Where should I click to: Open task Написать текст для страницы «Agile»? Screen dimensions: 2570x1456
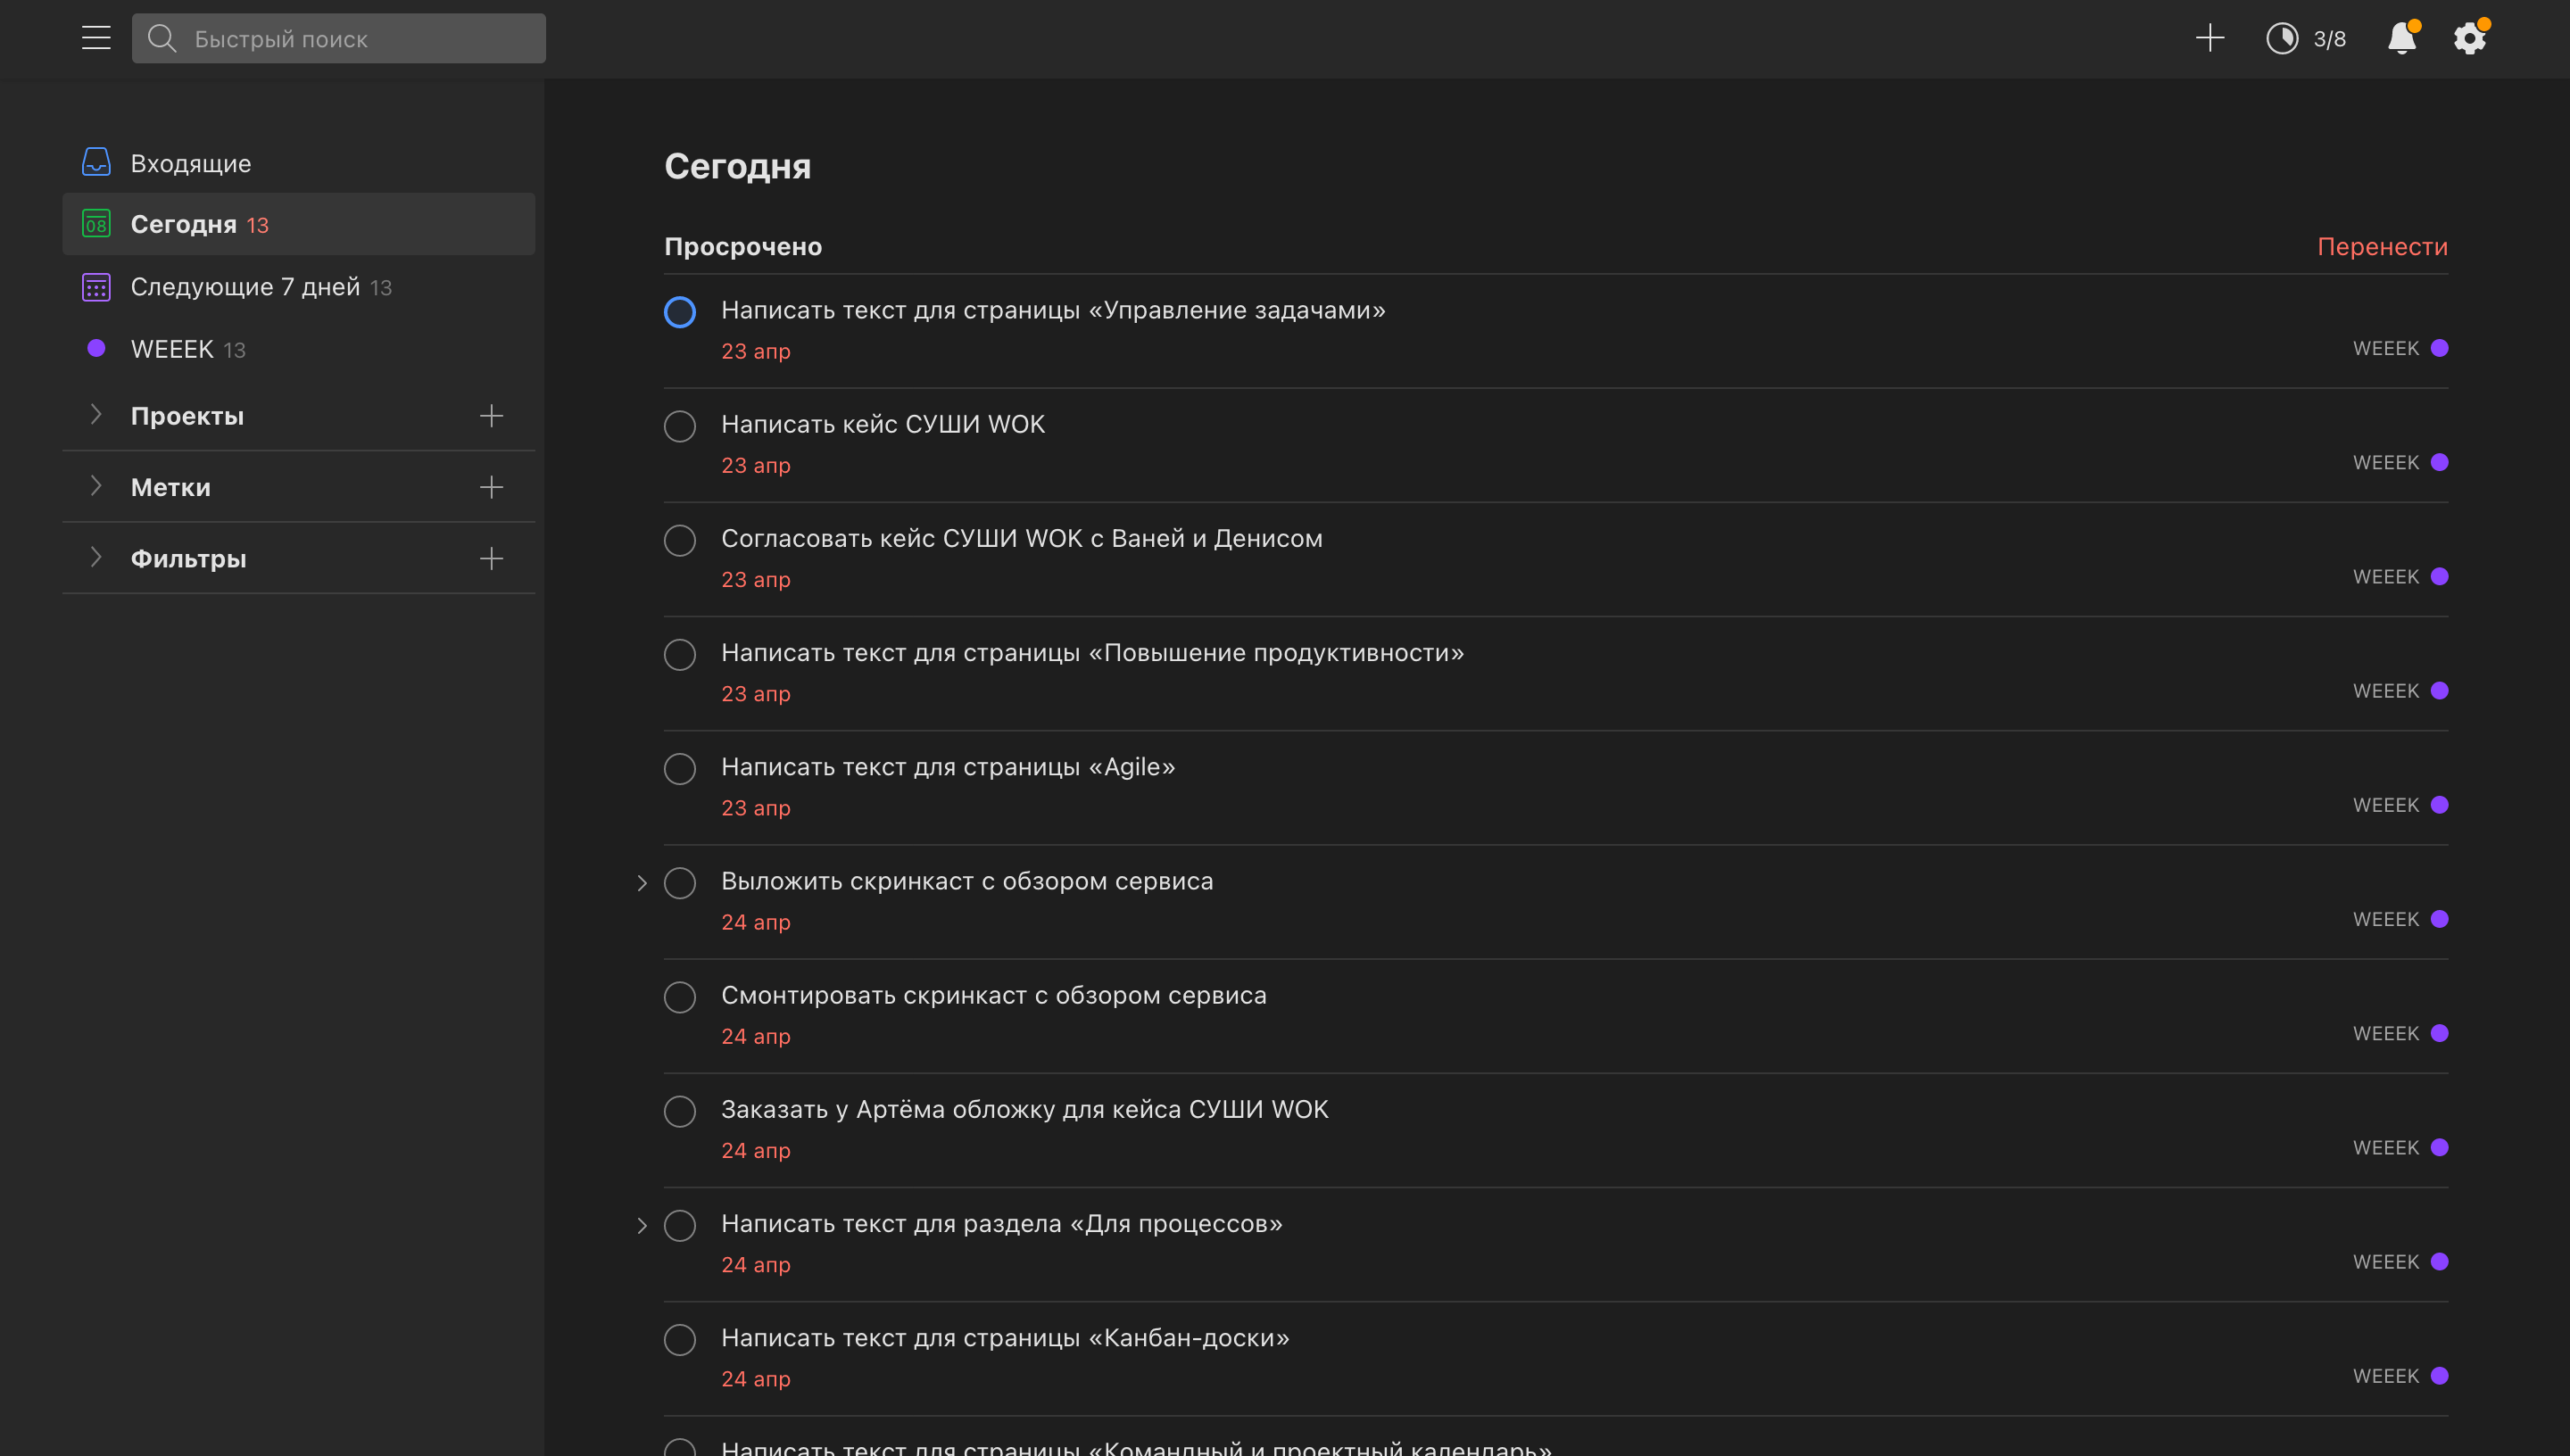point(948,766)
